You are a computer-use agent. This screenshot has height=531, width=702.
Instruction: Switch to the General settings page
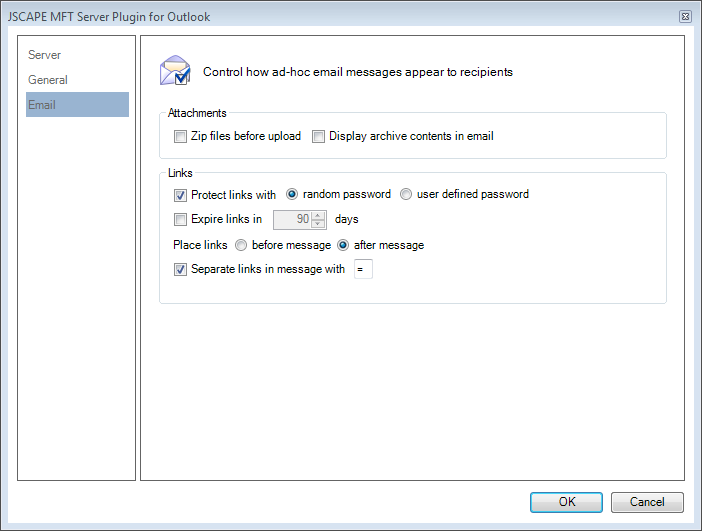click(x=48, y=80)
